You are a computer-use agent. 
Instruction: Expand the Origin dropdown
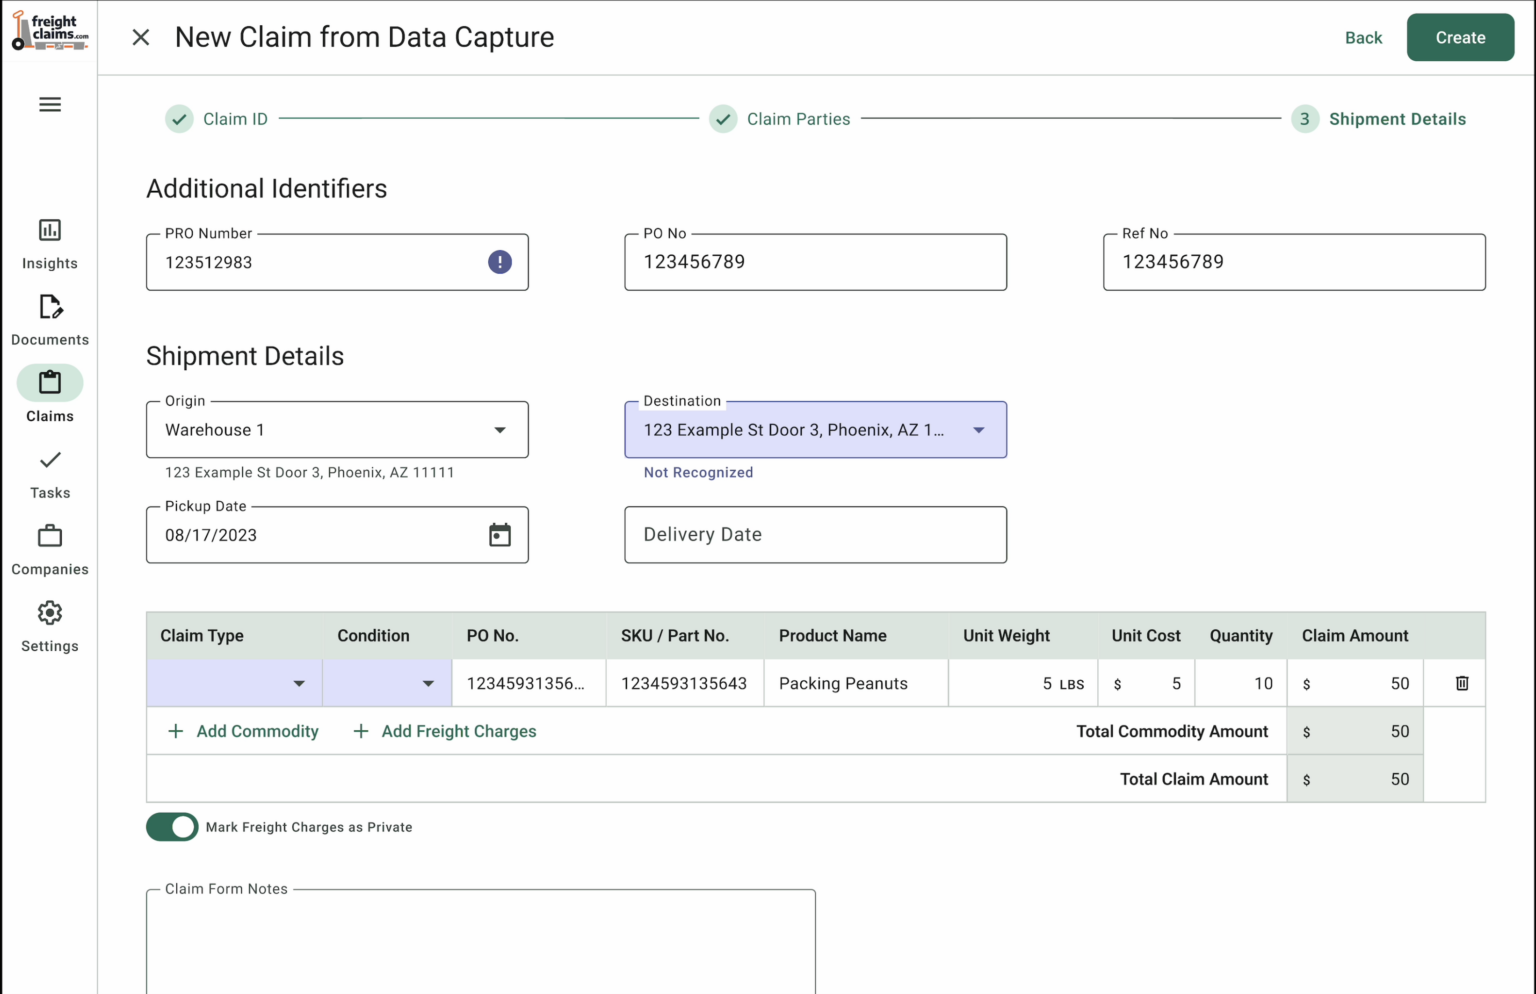(500, 430)
